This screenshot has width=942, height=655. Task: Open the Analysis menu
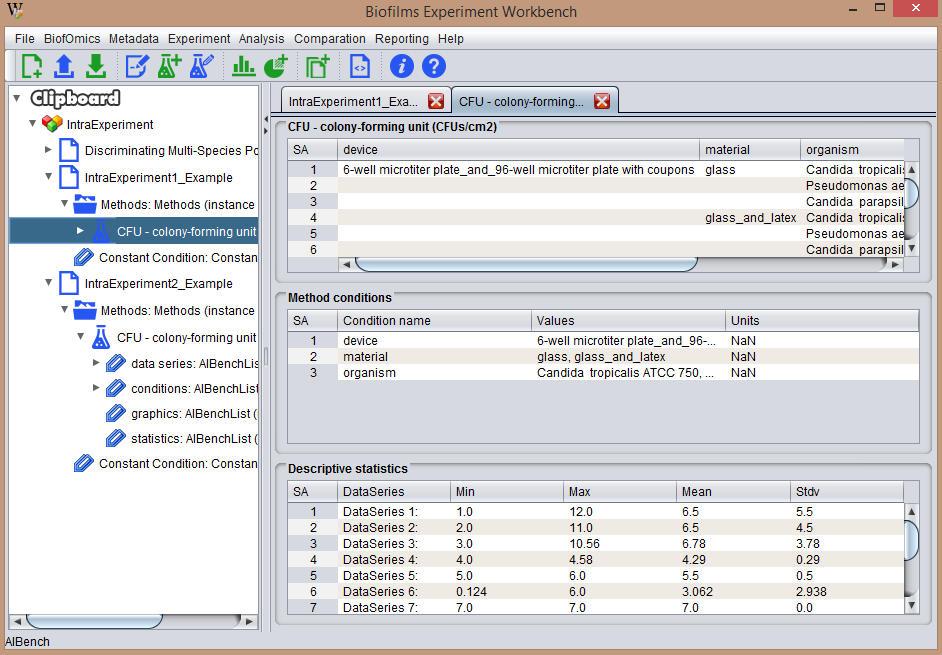(x=261, y=38)
